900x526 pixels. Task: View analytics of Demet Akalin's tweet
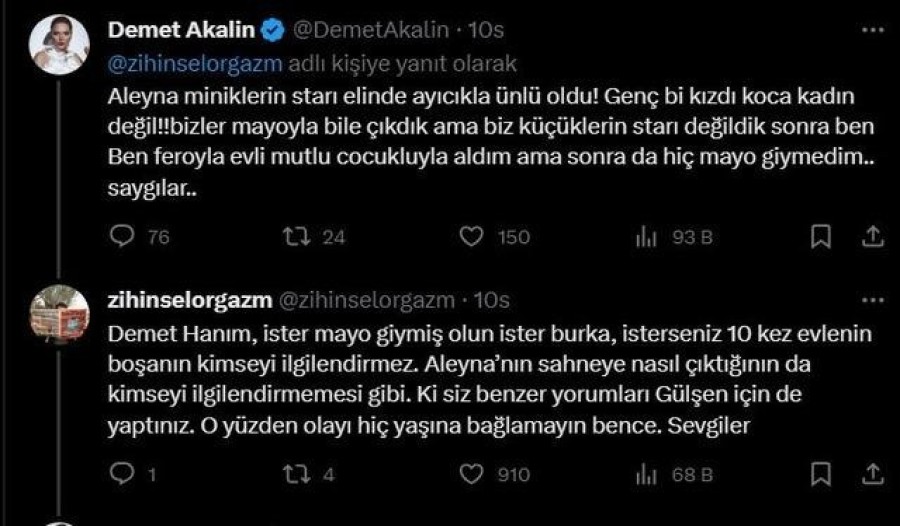(646, 237)
